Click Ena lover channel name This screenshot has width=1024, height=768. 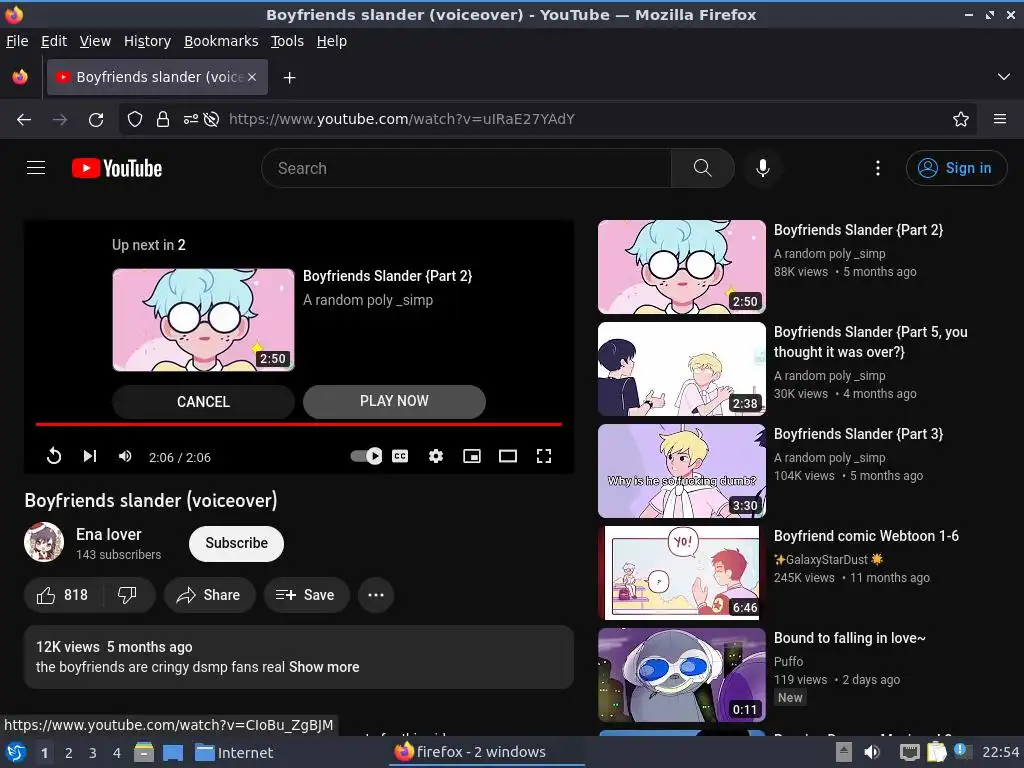pos(108,534)
